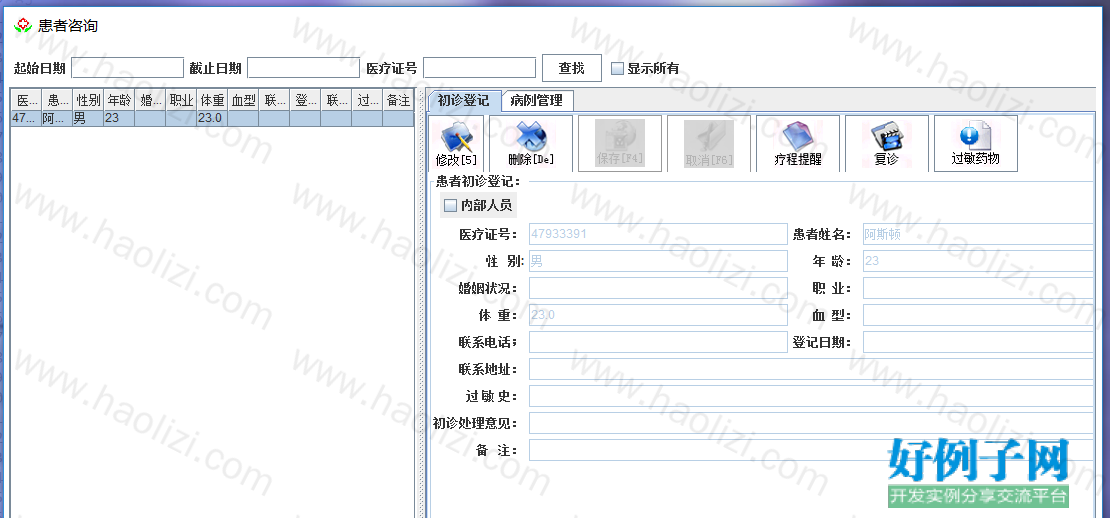Click the 医疗证号 field showing 47933391

tap(658, 234)
